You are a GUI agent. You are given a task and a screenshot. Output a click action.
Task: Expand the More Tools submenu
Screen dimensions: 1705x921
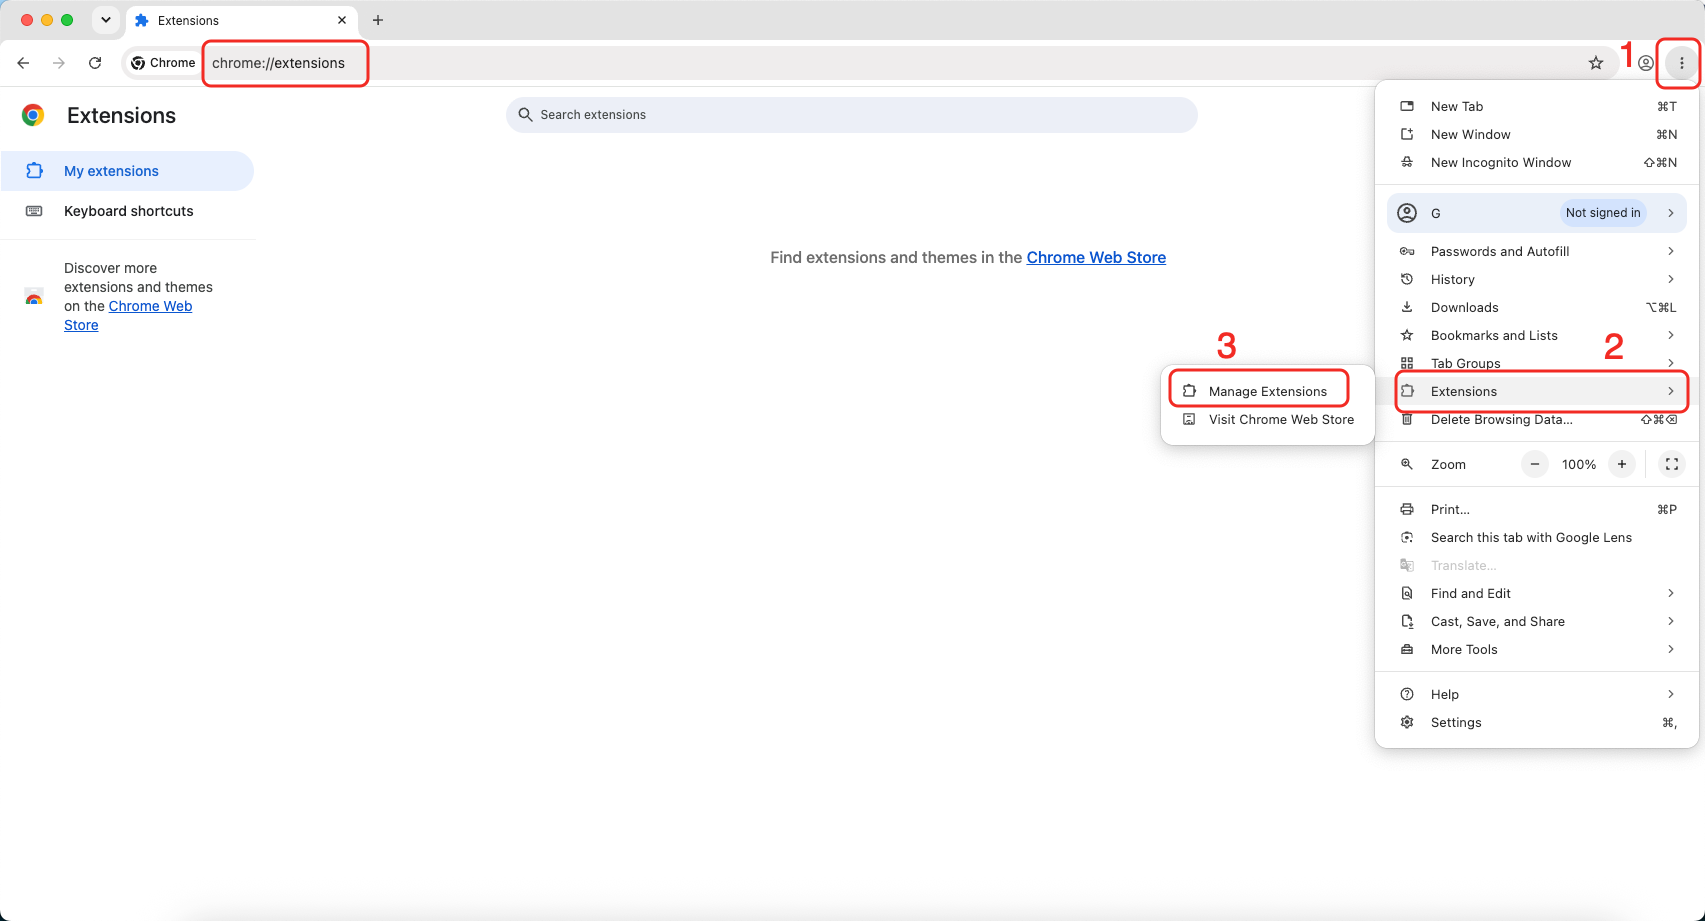[x=1537, y=649]
